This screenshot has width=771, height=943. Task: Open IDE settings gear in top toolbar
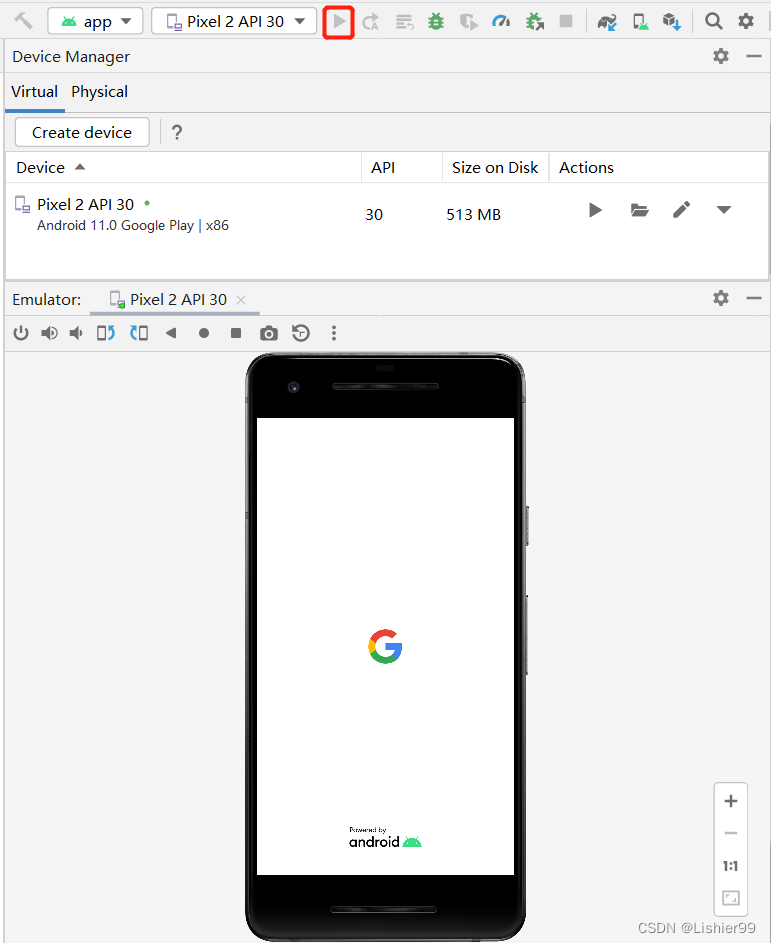[x=746, y=21]
